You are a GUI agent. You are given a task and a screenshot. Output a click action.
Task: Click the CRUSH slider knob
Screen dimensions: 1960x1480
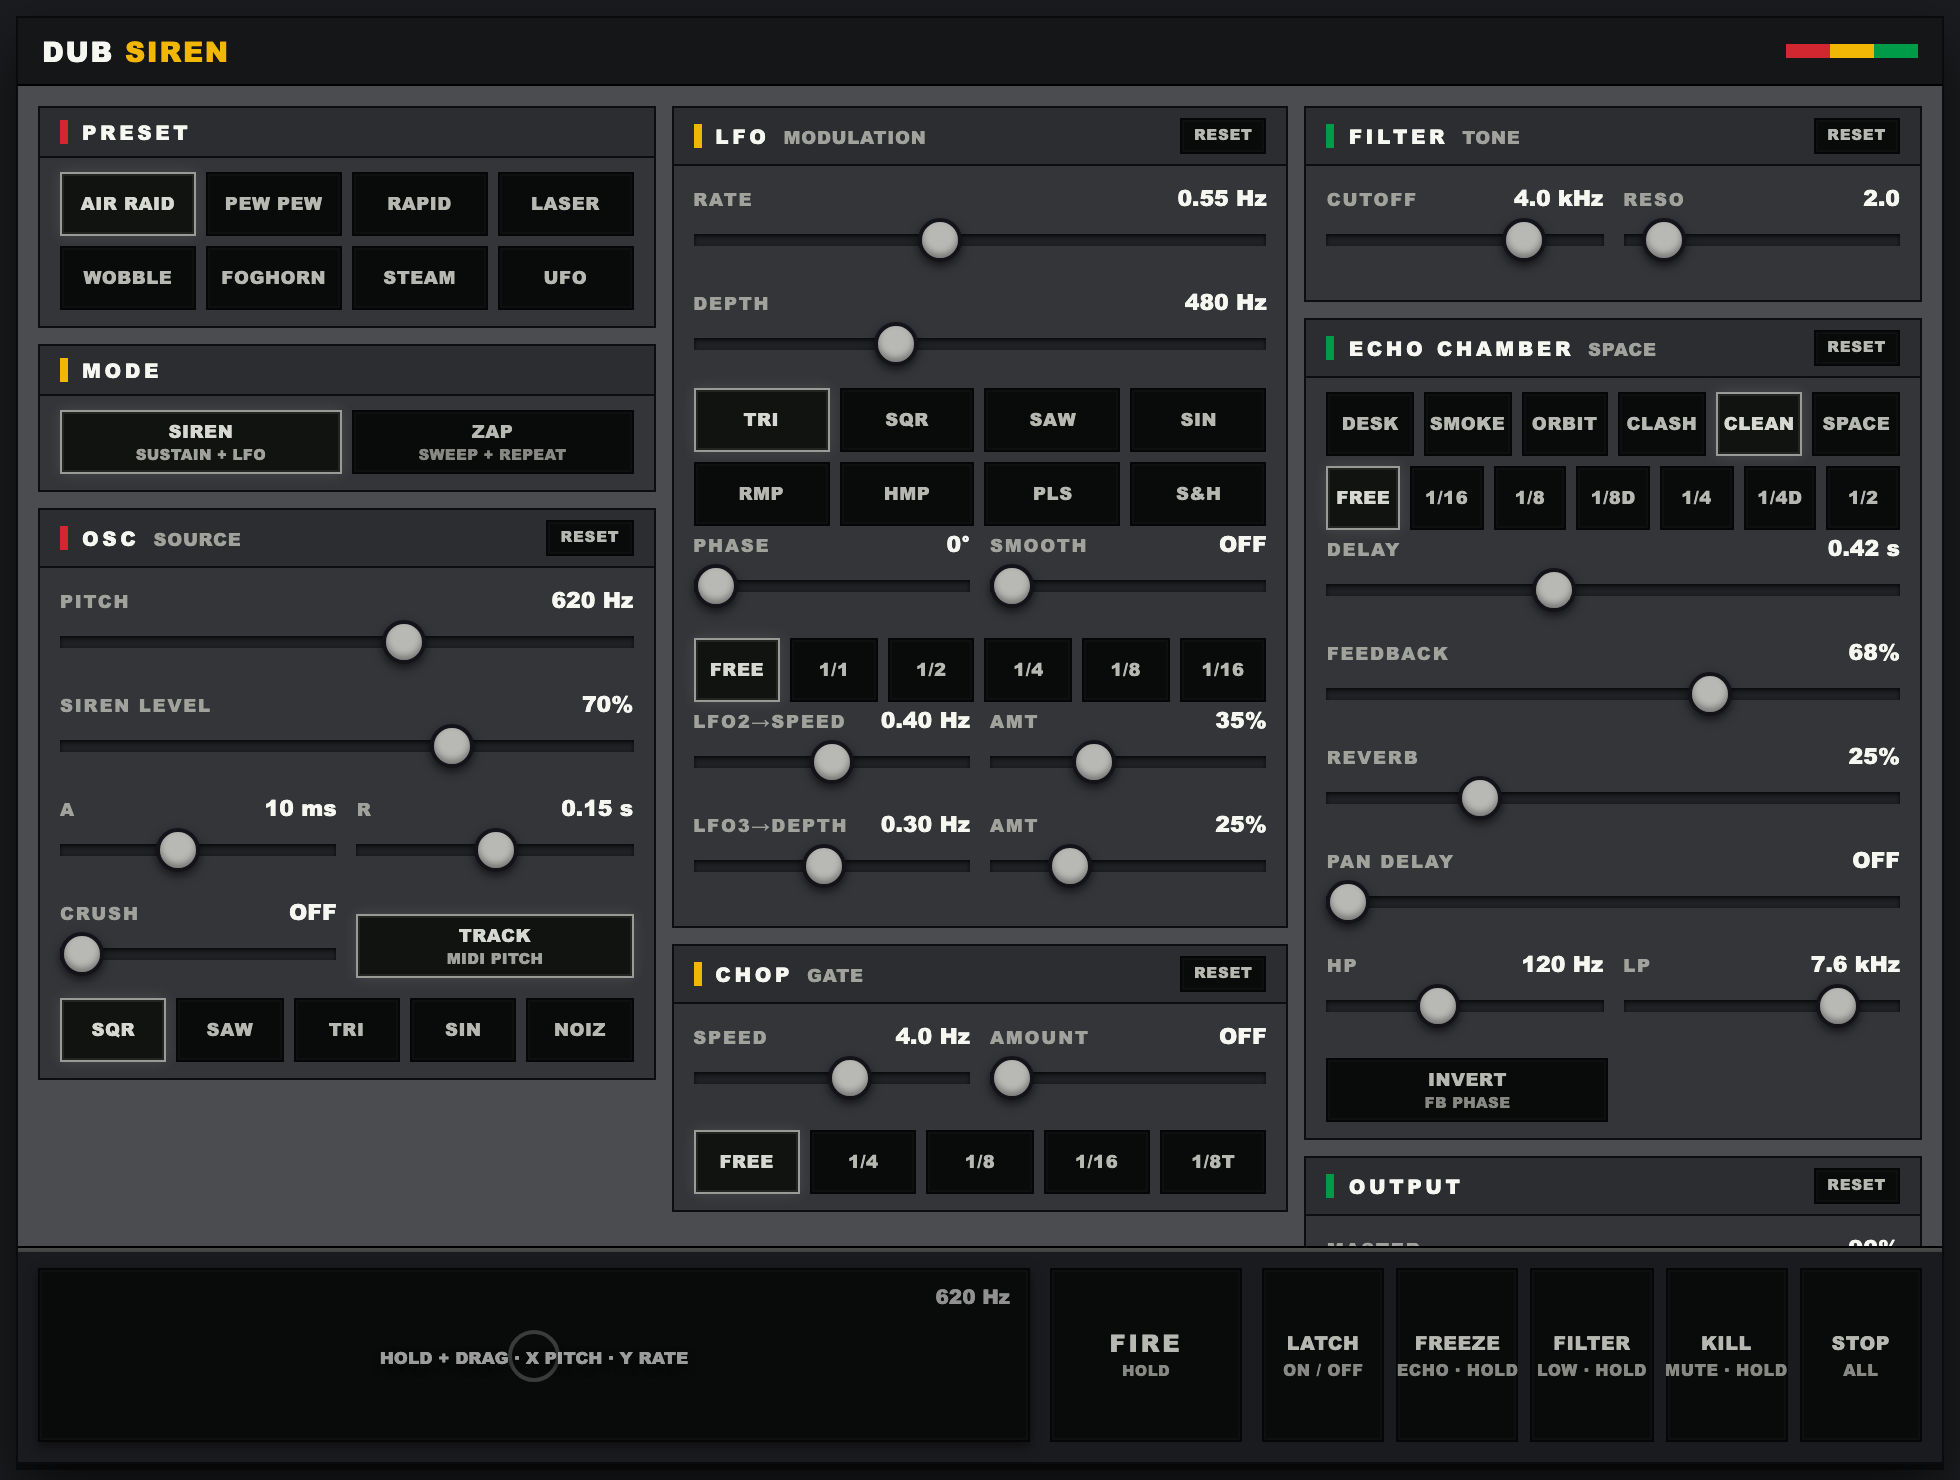pos(82,954)
